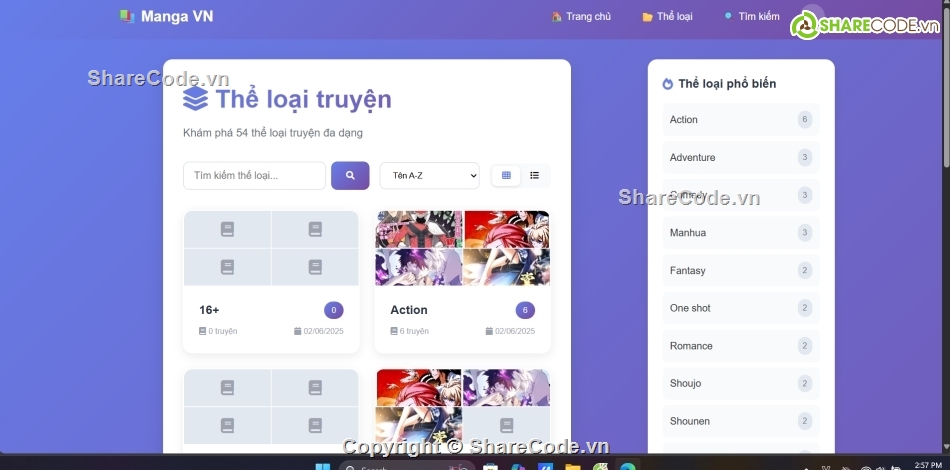Click bottom-left cover image of Action card
This screenshot has width=950, height=470.
[419, 267]
